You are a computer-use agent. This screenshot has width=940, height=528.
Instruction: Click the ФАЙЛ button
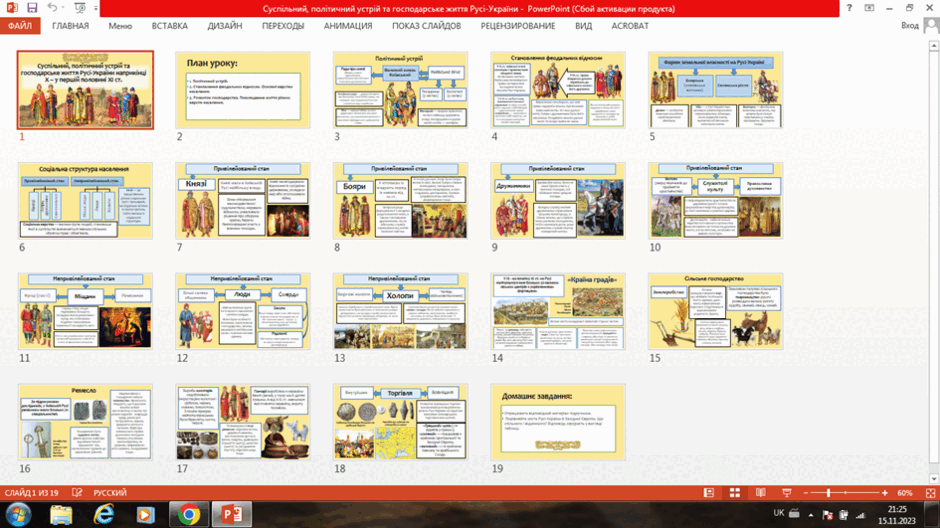pos(20,26)
